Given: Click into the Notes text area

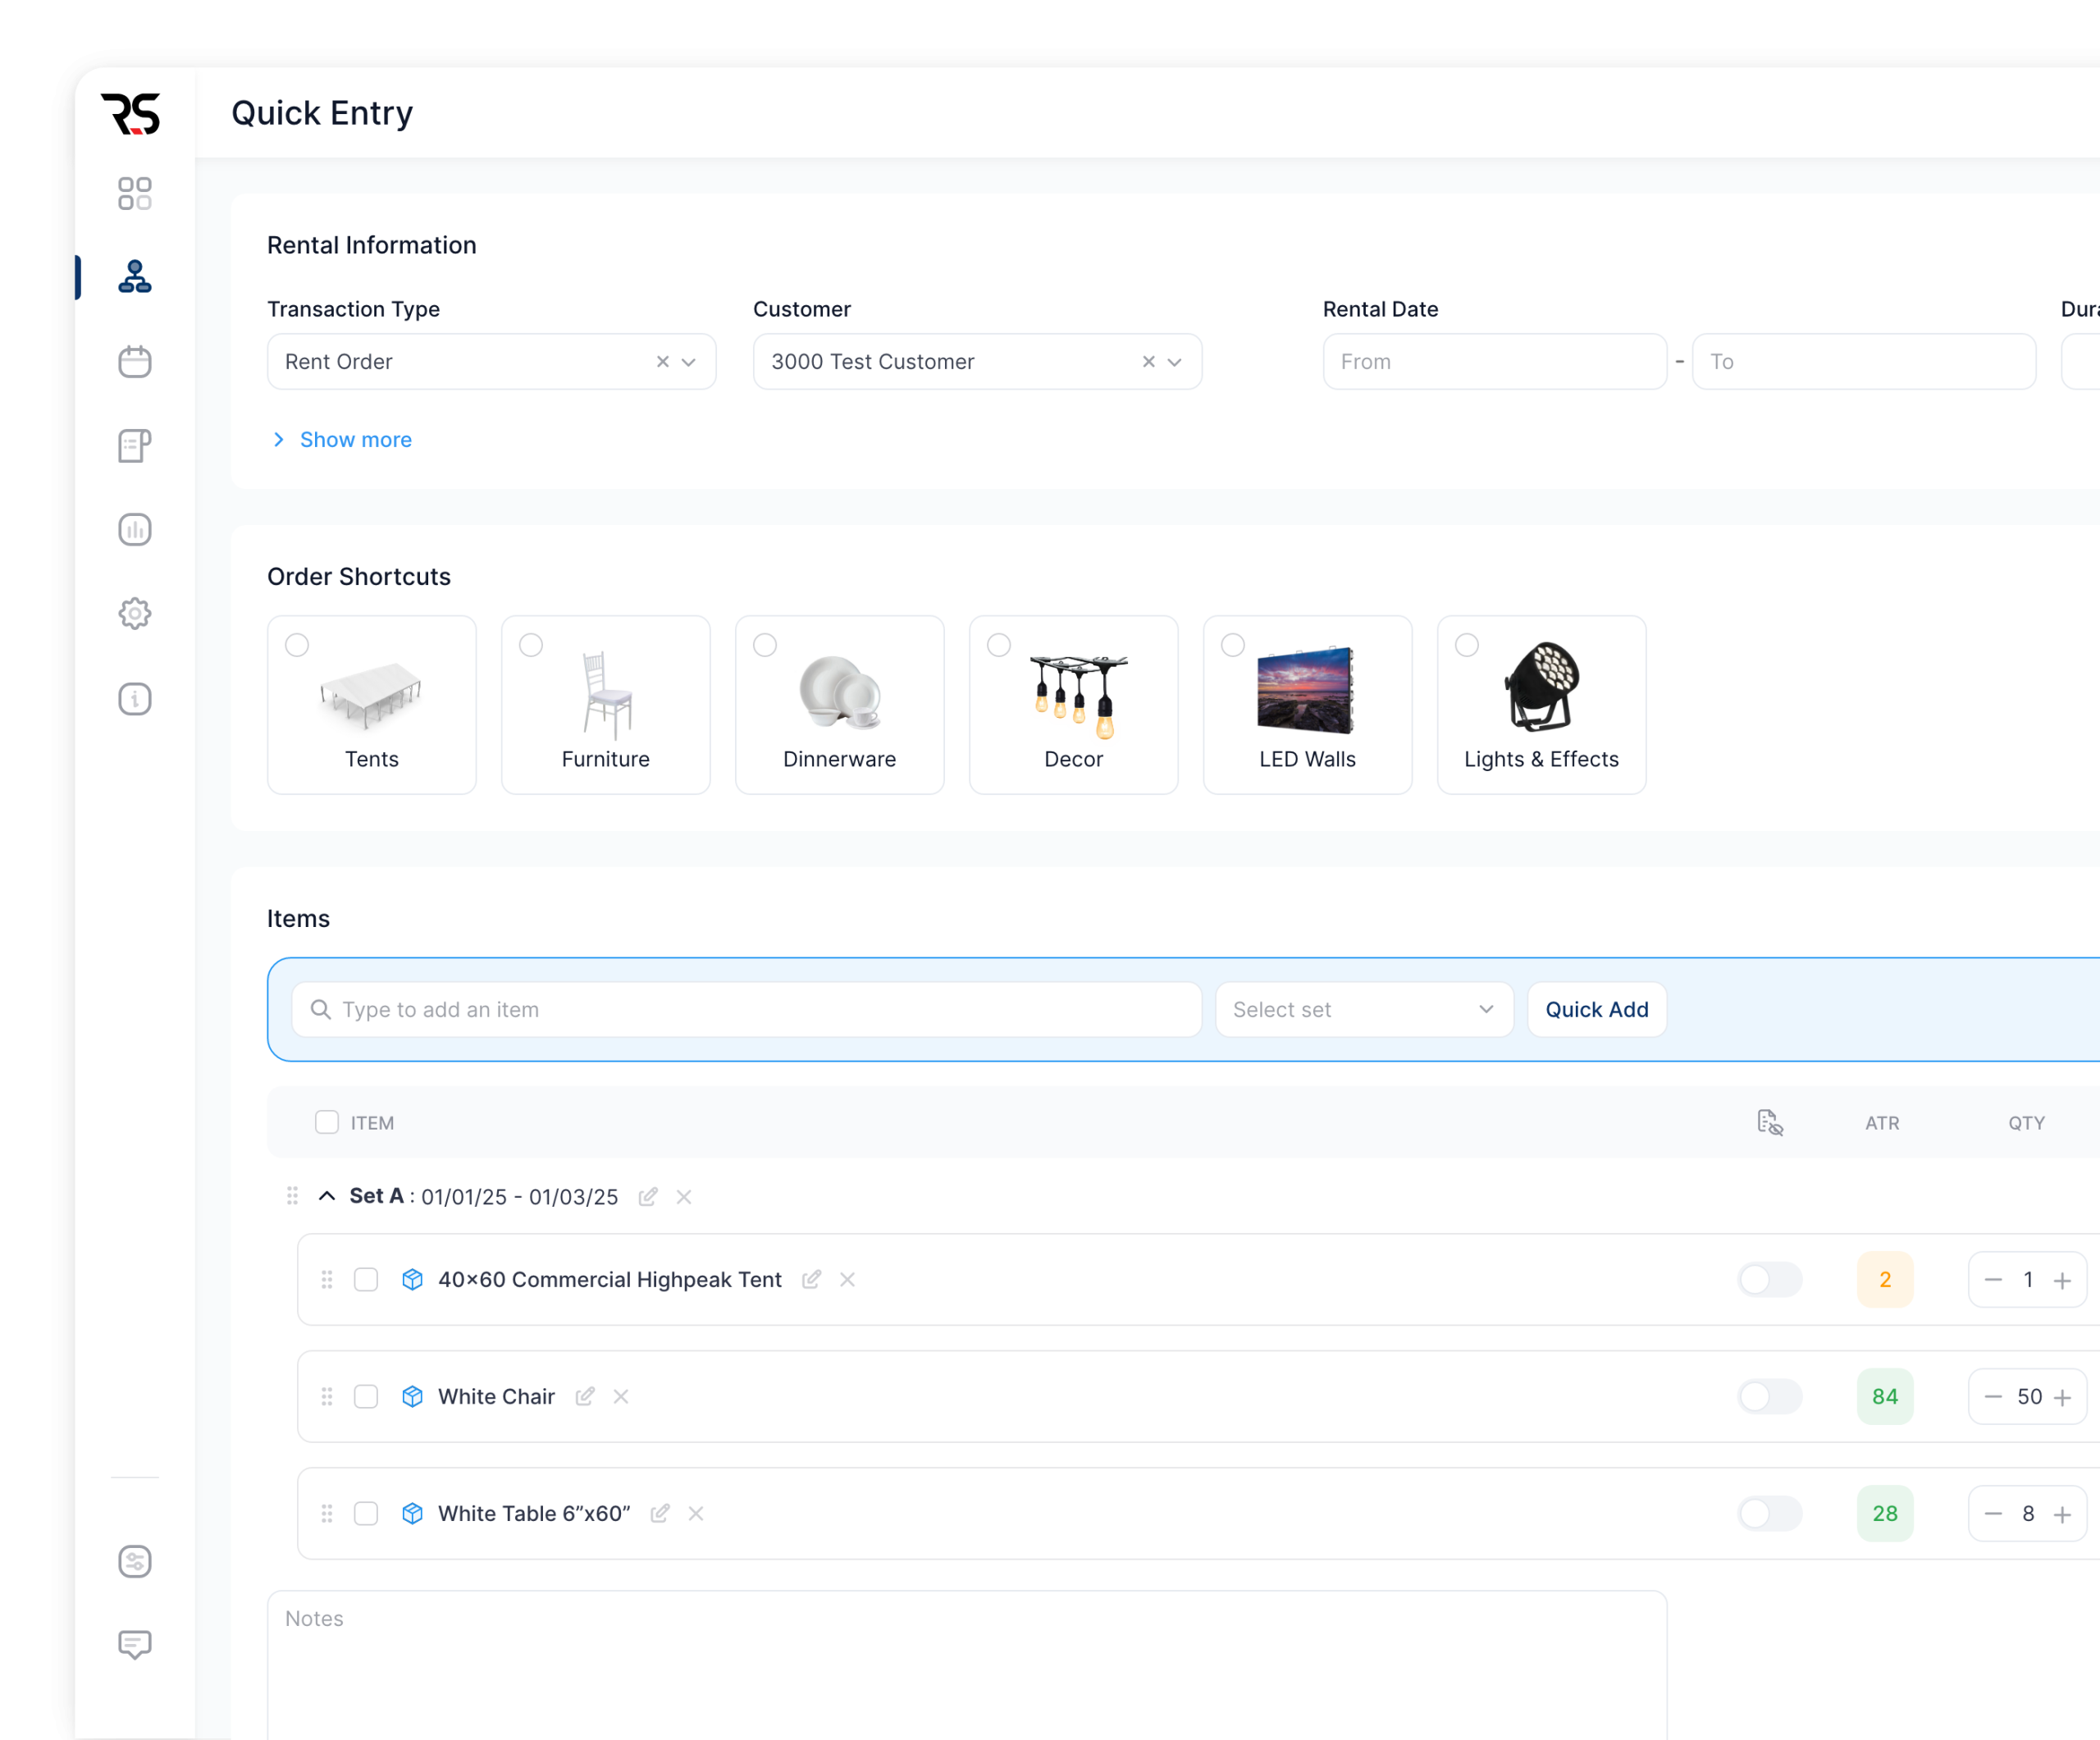Looking at the screenshot, I should (967, 1665).
